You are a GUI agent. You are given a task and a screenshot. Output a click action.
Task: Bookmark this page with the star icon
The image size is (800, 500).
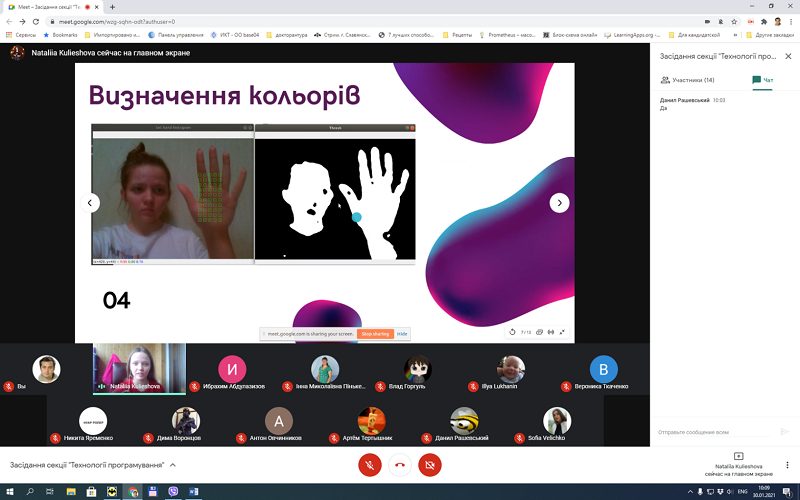tap(734, 21)
